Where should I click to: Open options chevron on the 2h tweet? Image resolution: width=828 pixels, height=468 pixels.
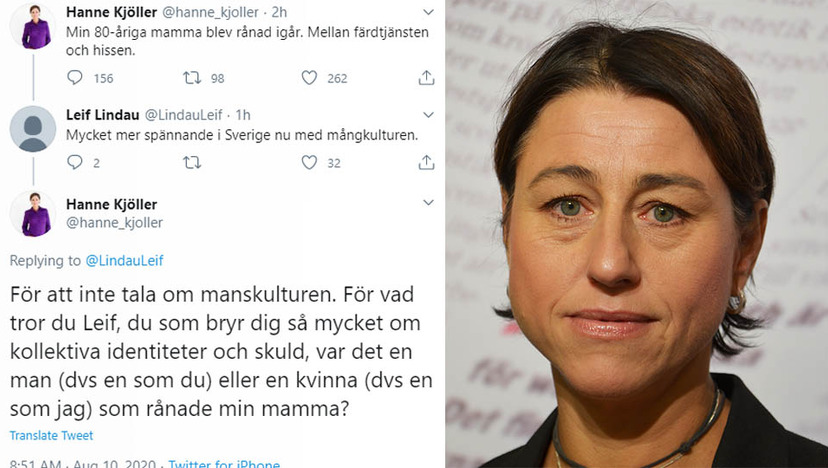point(428,12)
